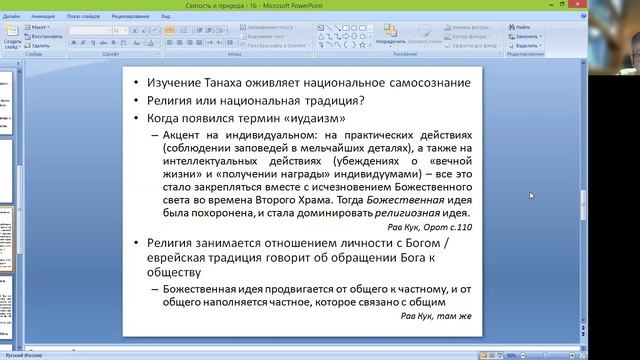Select Center text alignment

coord(180,43)
